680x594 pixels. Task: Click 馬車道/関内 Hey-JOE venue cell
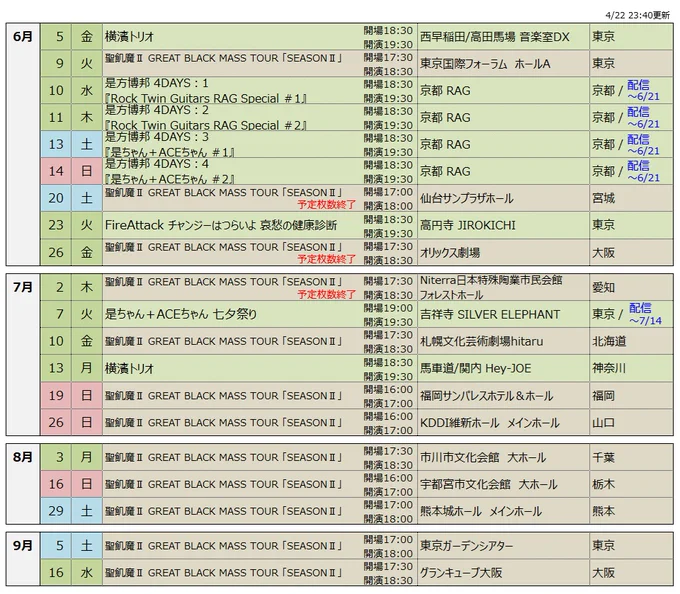[x=503, y=368]
